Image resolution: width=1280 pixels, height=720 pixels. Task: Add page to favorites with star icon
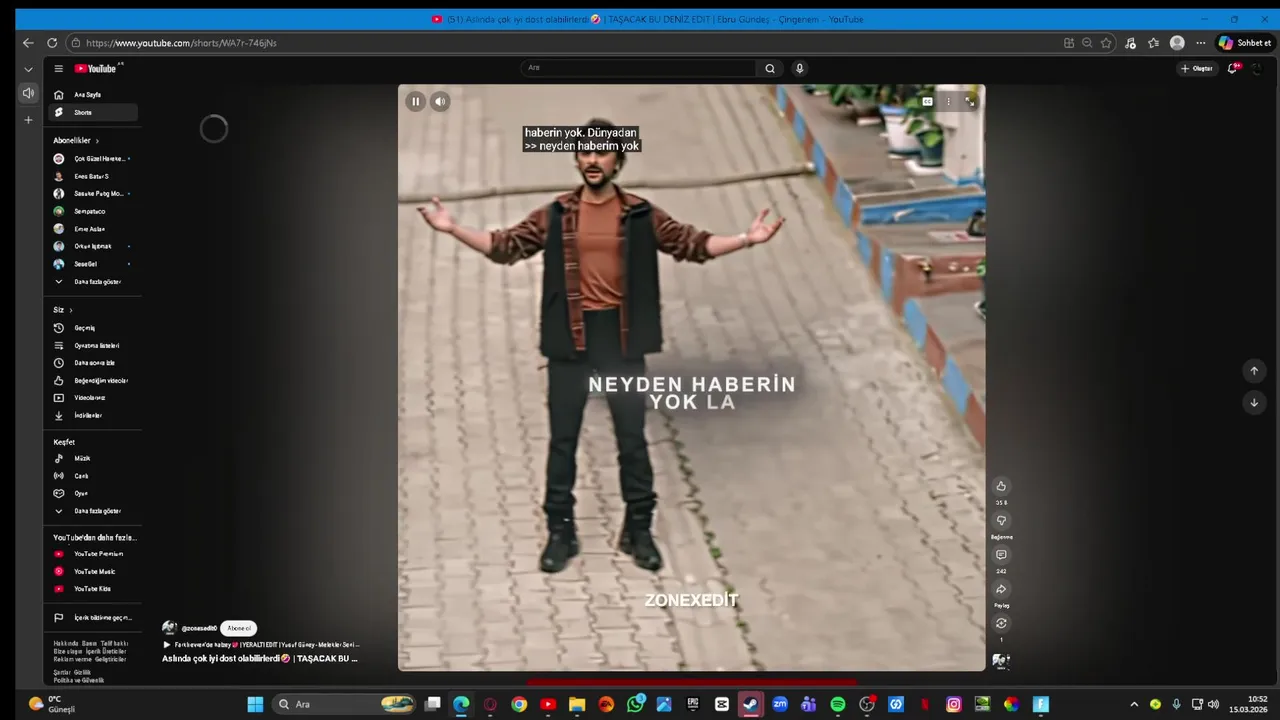[x=1106, y=43]
